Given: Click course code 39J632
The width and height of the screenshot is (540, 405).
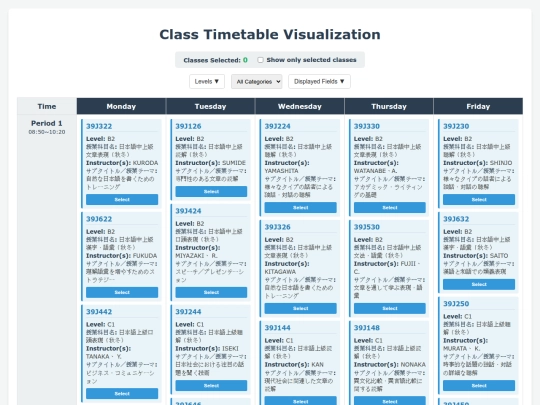Looking at the screenshot, I should (x=456, y=219).
